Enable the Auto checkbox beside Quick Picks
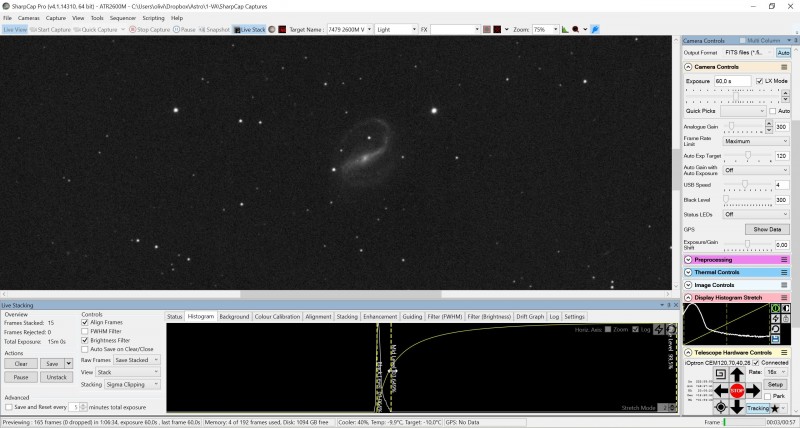 772,111
